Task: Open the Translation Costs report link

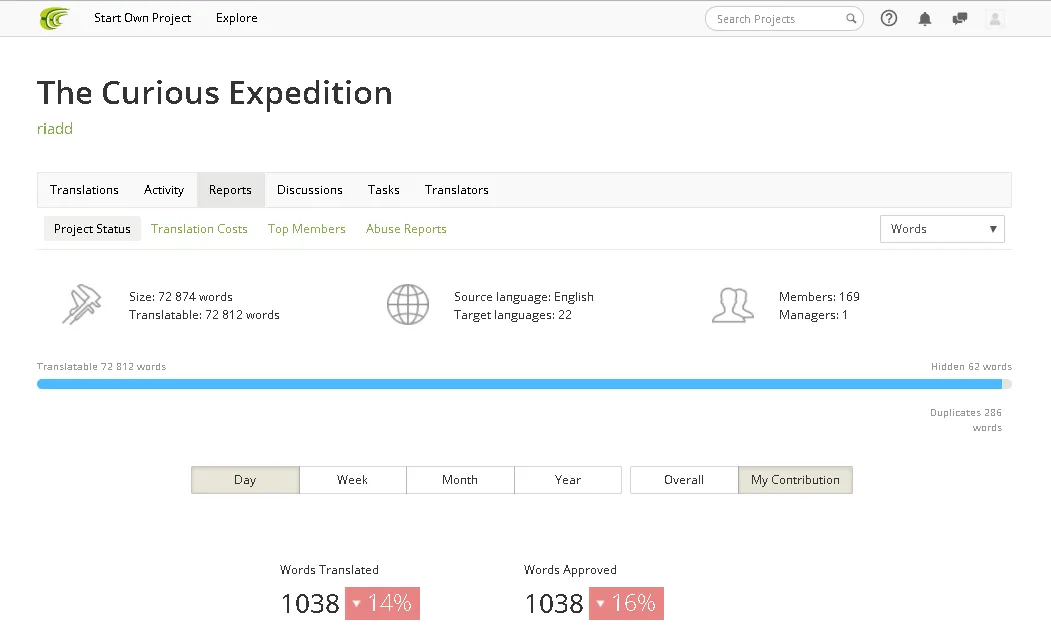Action: tap(199, 229)
